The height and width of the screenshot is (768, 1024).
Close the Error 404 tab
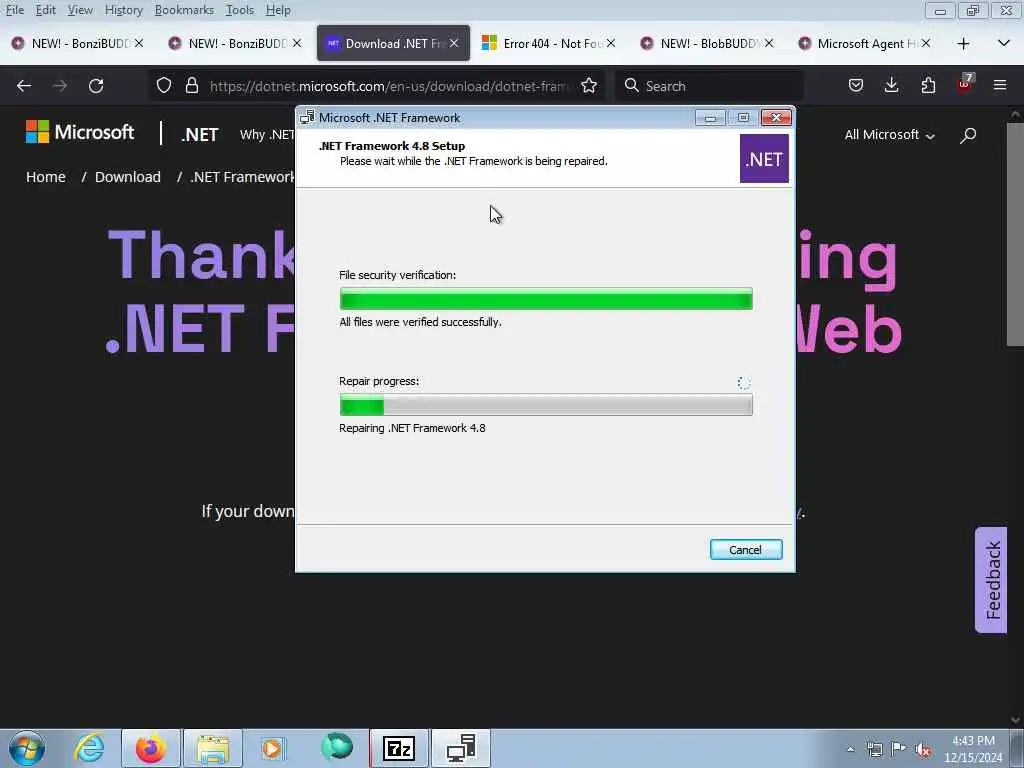tap(611, 43)
